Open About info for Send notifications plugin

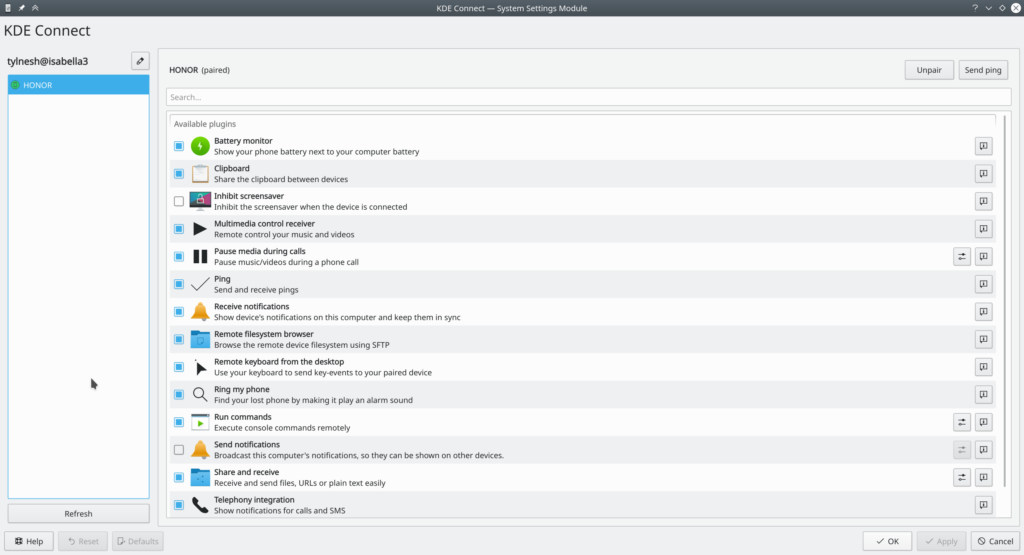[x=983, y=450]
